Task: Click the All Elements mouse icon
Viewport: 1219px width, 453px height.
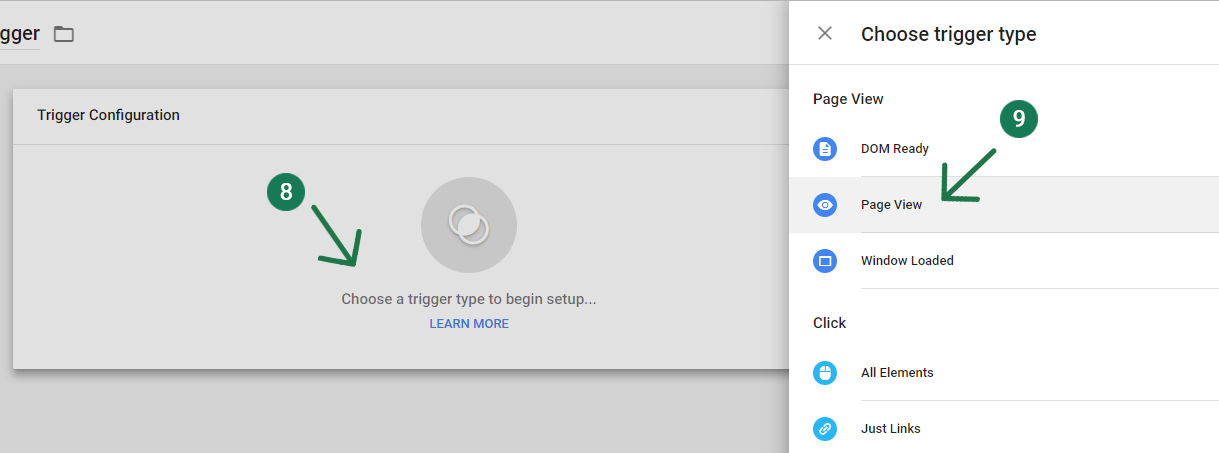Action: pyautogui.click(x=825, y=373)
